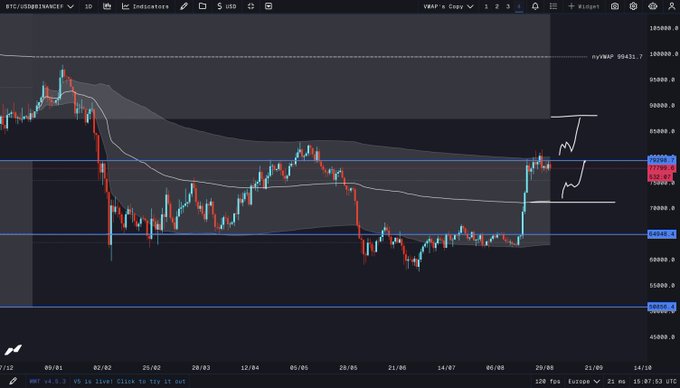Open the folder icon for saved layouts
This screenshot has height=388, width=680.
tap(202, 6)
